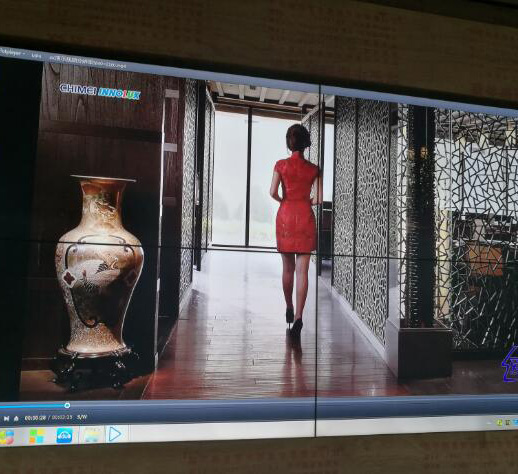Click the seek bar handle knob
This screenshot has height=474, width=518.
coord(67,405)
